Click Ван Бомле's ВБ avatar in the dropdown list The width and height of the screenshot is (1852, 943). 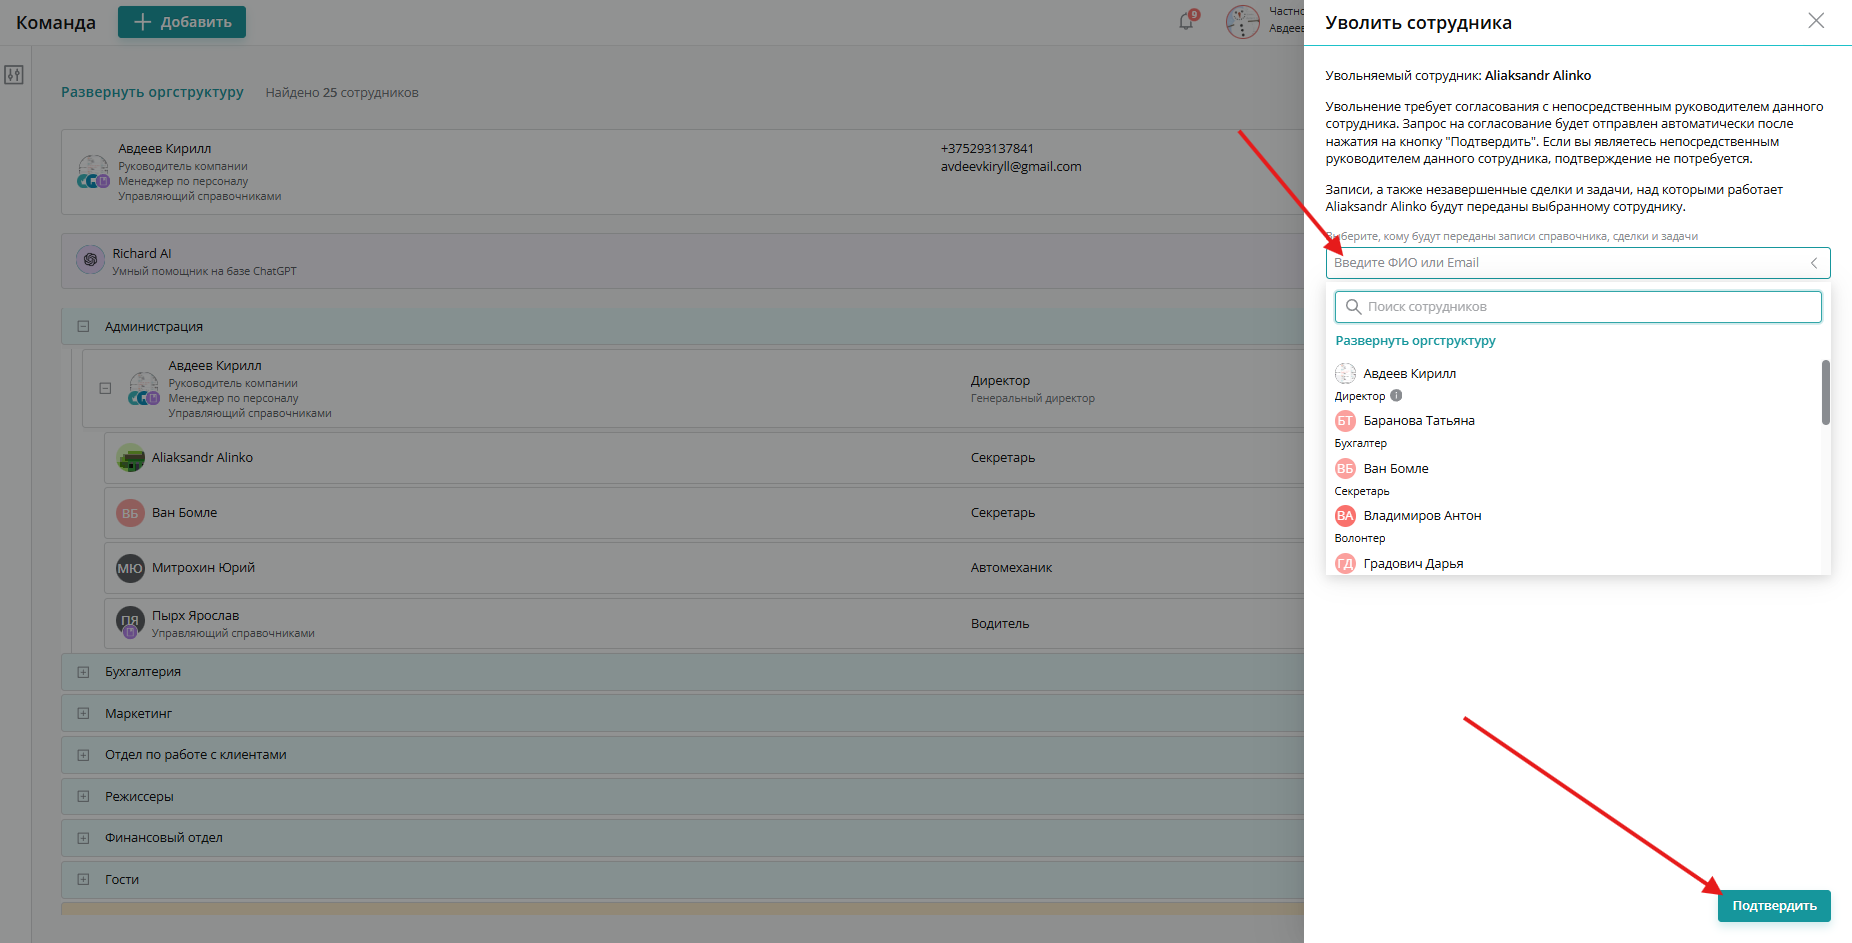click(x=1345, y=468)
